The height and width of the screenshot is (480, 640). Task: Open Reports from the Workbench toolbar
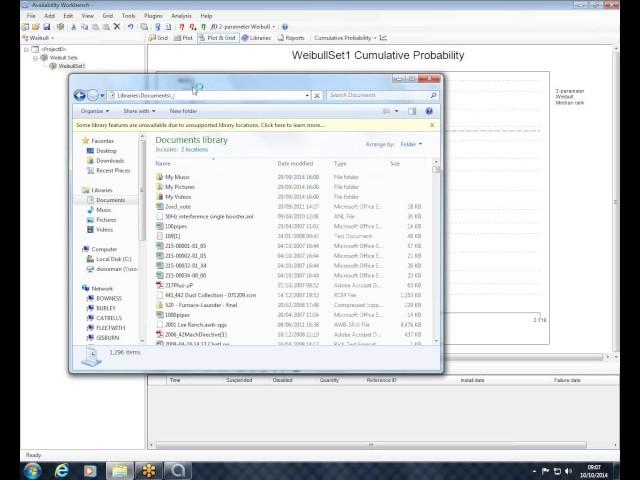(x=291, y=38)
